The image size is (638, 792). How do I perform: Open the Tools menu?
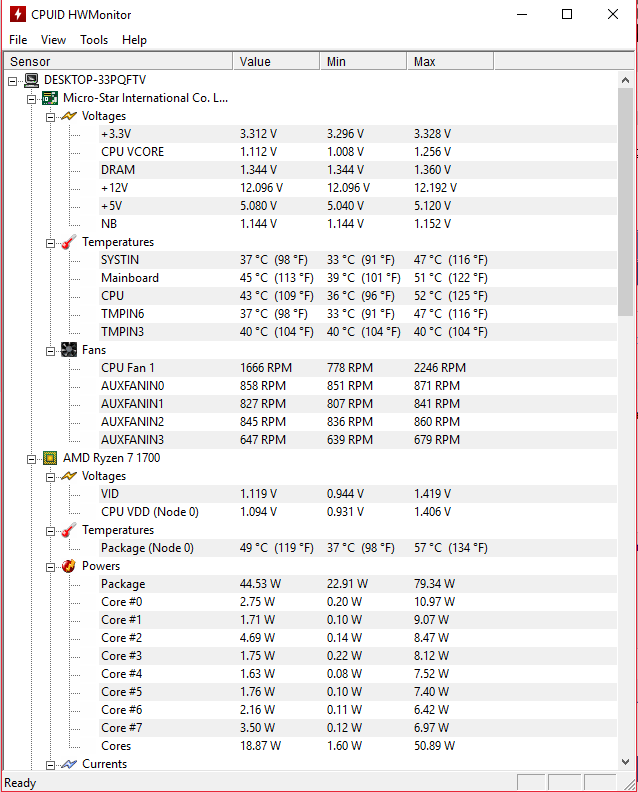[x=94, y=40]
